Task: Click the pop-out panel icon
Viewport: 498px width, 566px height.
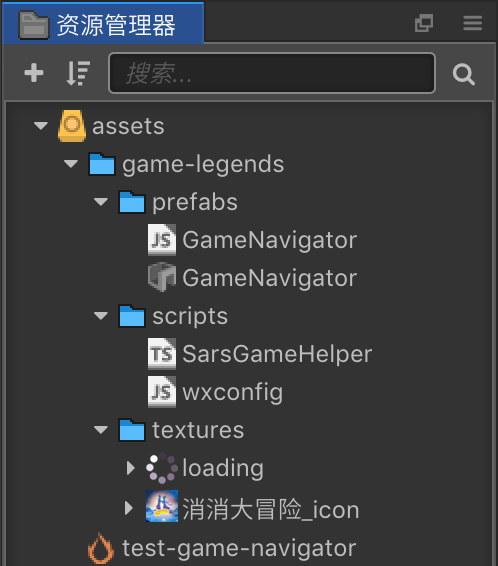Action: (424, 23)
